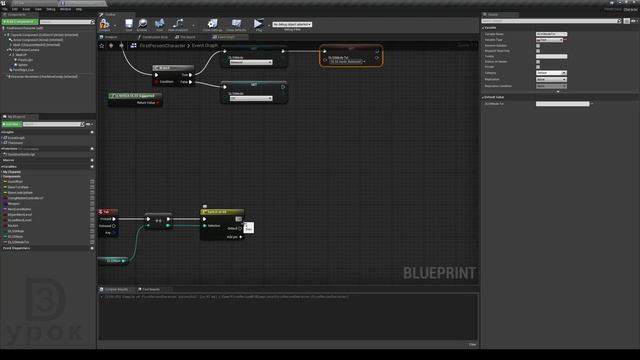Click the Switch on Int node header

click(x=222, y=212)
